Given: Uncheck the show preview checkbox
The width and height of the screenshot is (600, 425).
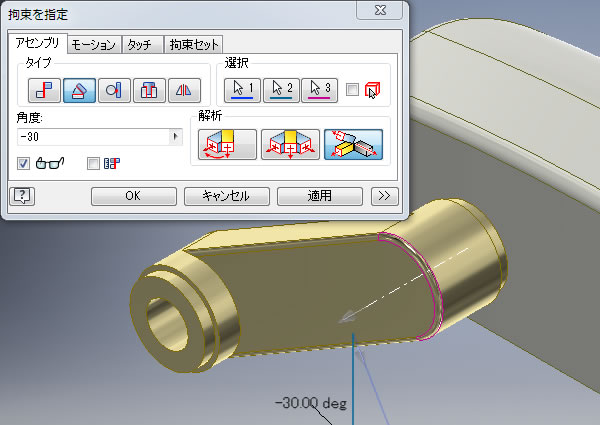Looking at the screenshot, I should pyautogui.click(x=23, y=164).
